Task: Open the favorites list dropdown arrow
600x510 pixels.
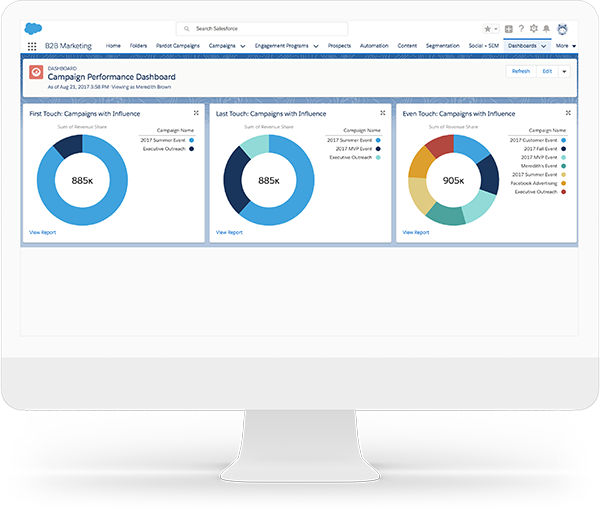Action: tap(496, 29)
